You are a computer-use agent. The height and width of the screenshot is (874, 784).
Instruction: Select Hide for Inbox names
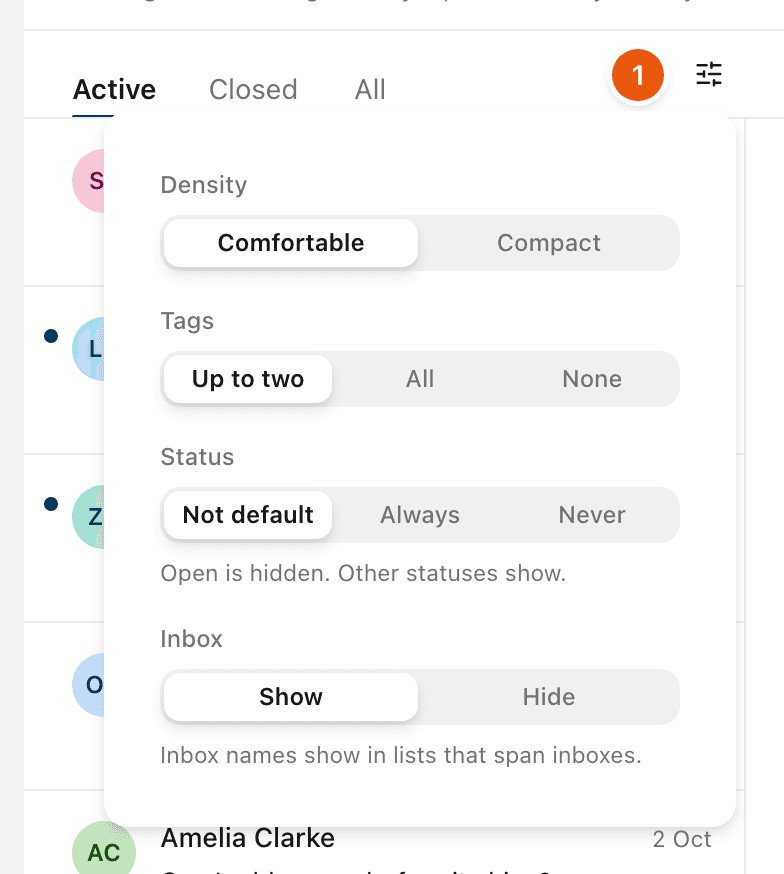pos(549,697)
